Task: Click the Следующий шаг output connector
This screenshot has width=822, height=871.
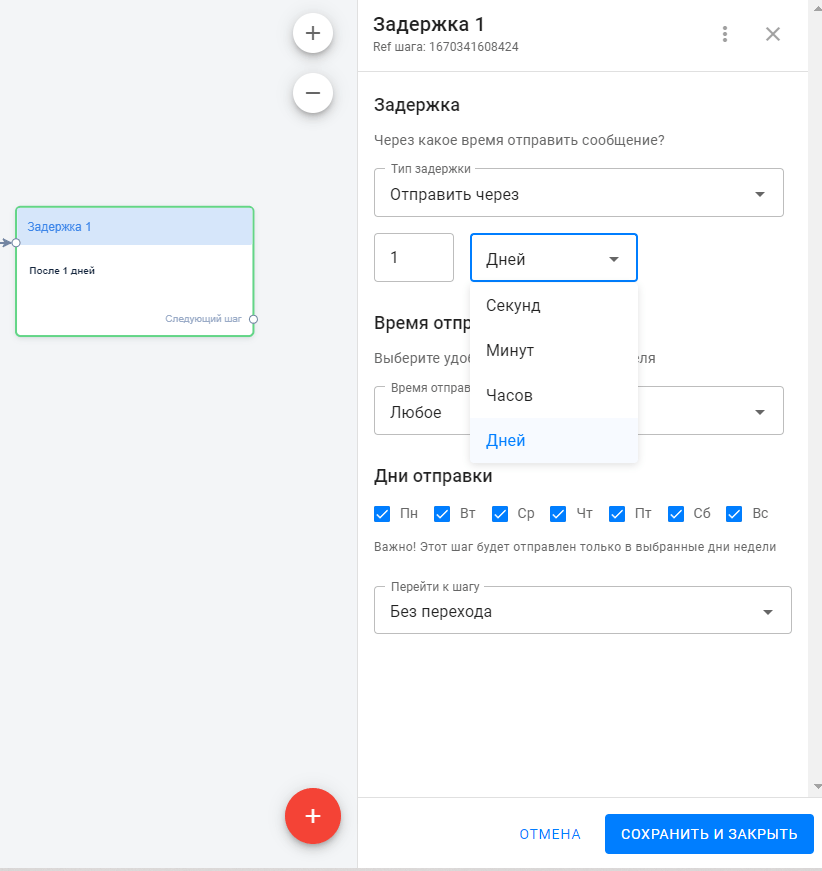Action: click(x=254, y=319)
